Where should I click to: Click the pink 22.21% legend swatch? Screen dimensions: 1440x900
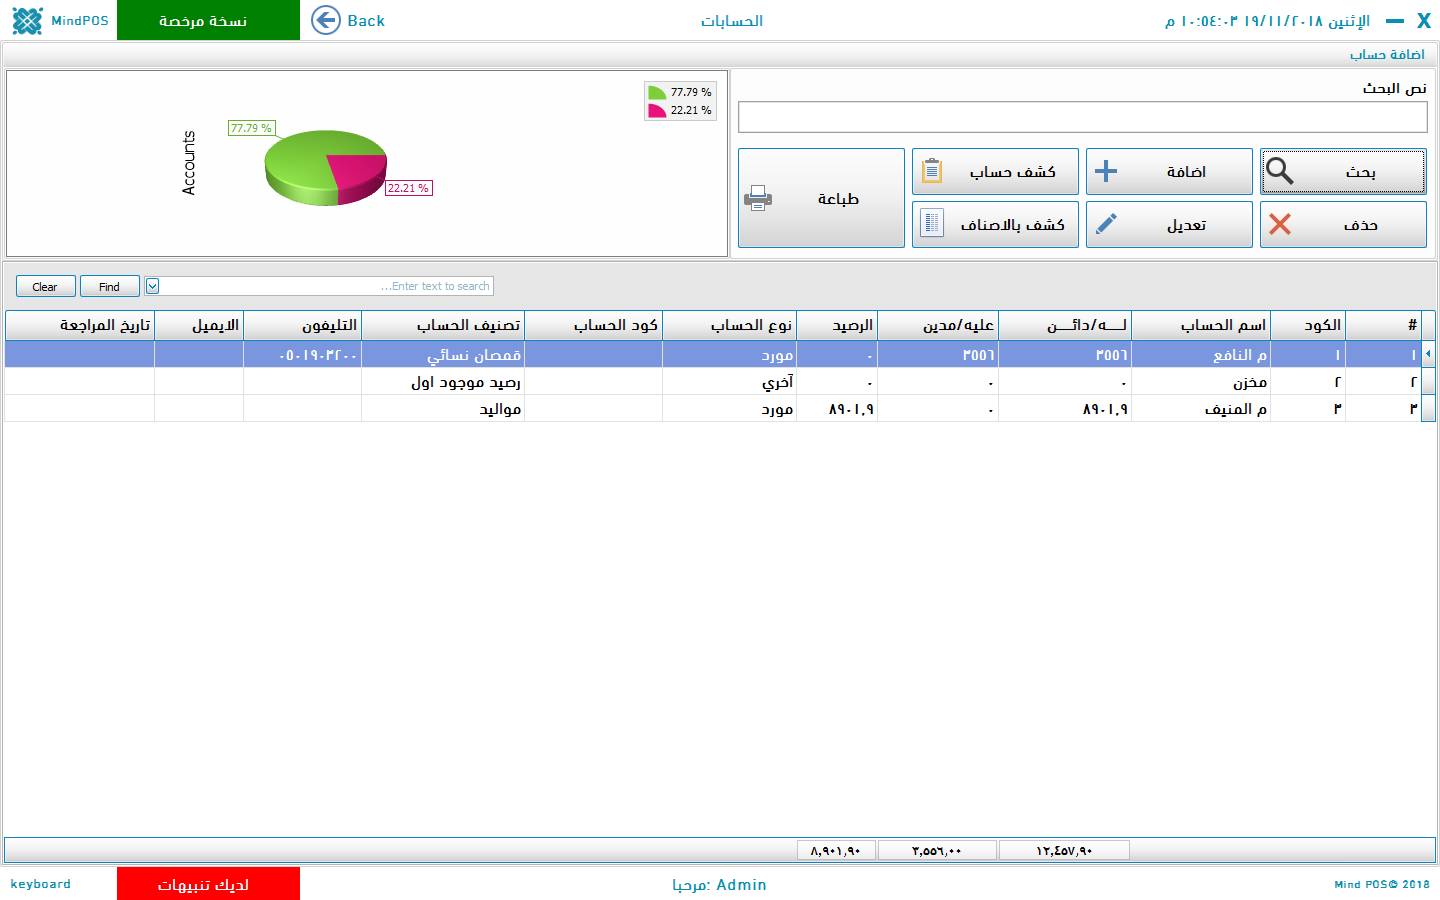[657, 111]
